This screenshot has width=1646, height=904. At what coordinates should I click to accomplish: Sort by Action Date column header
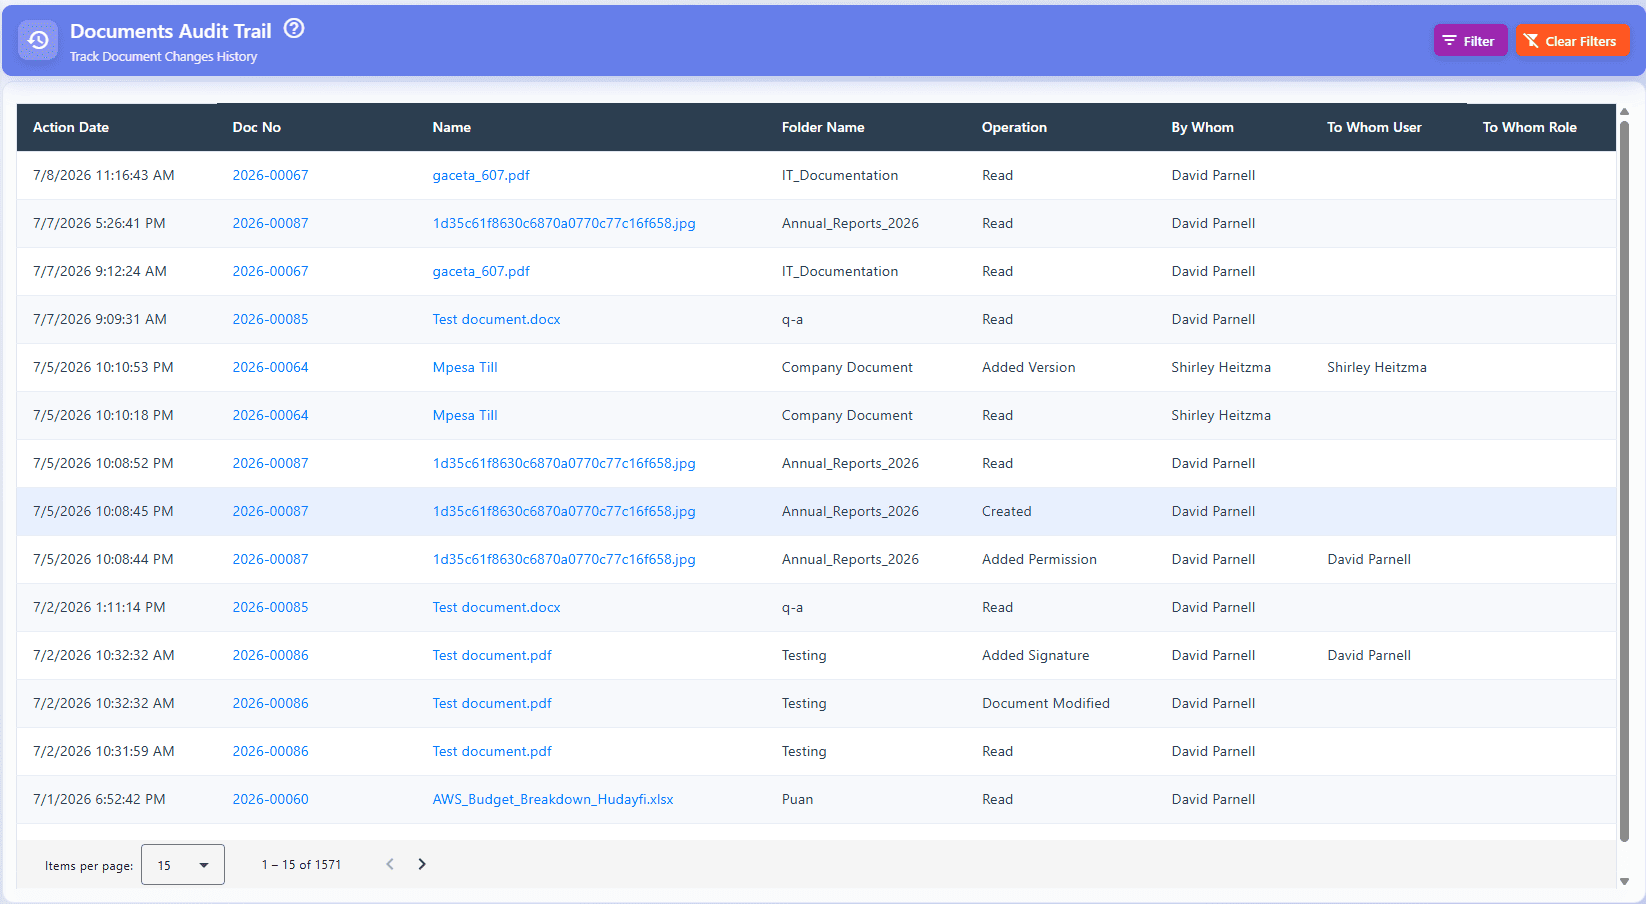pos(71,127)
